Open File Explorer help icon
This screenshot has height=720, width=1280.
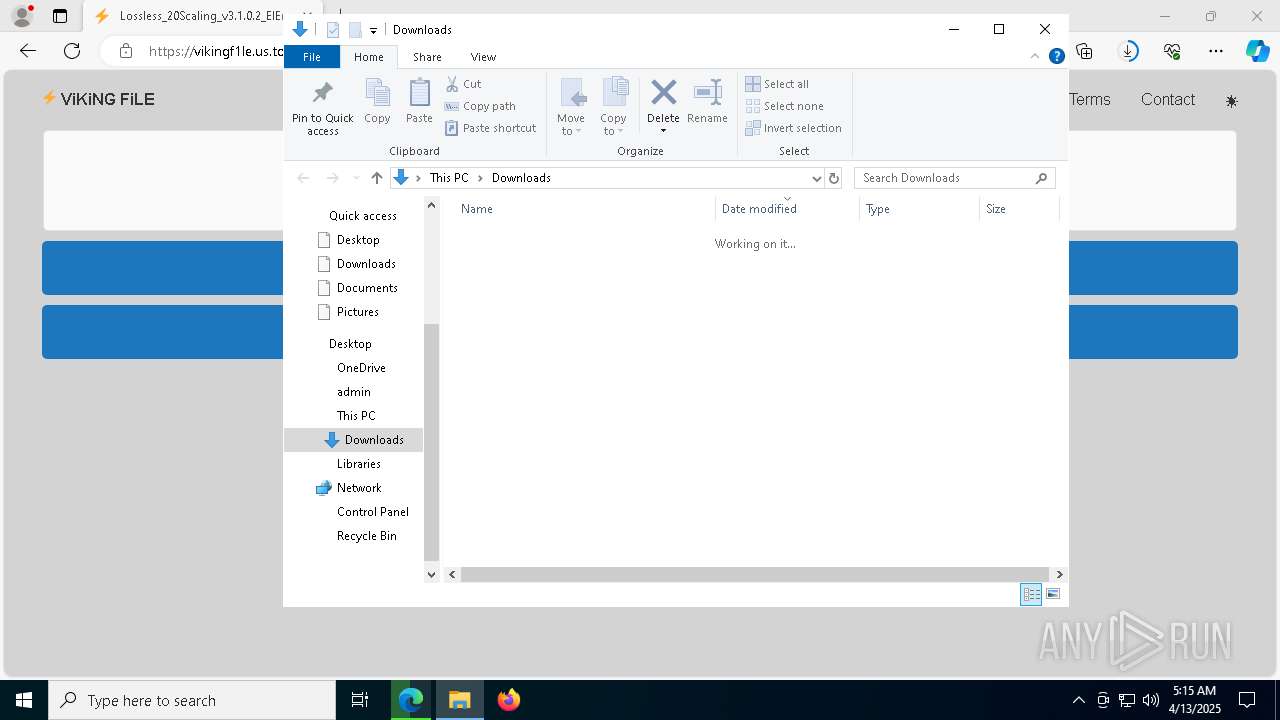tap(1056, 57)
